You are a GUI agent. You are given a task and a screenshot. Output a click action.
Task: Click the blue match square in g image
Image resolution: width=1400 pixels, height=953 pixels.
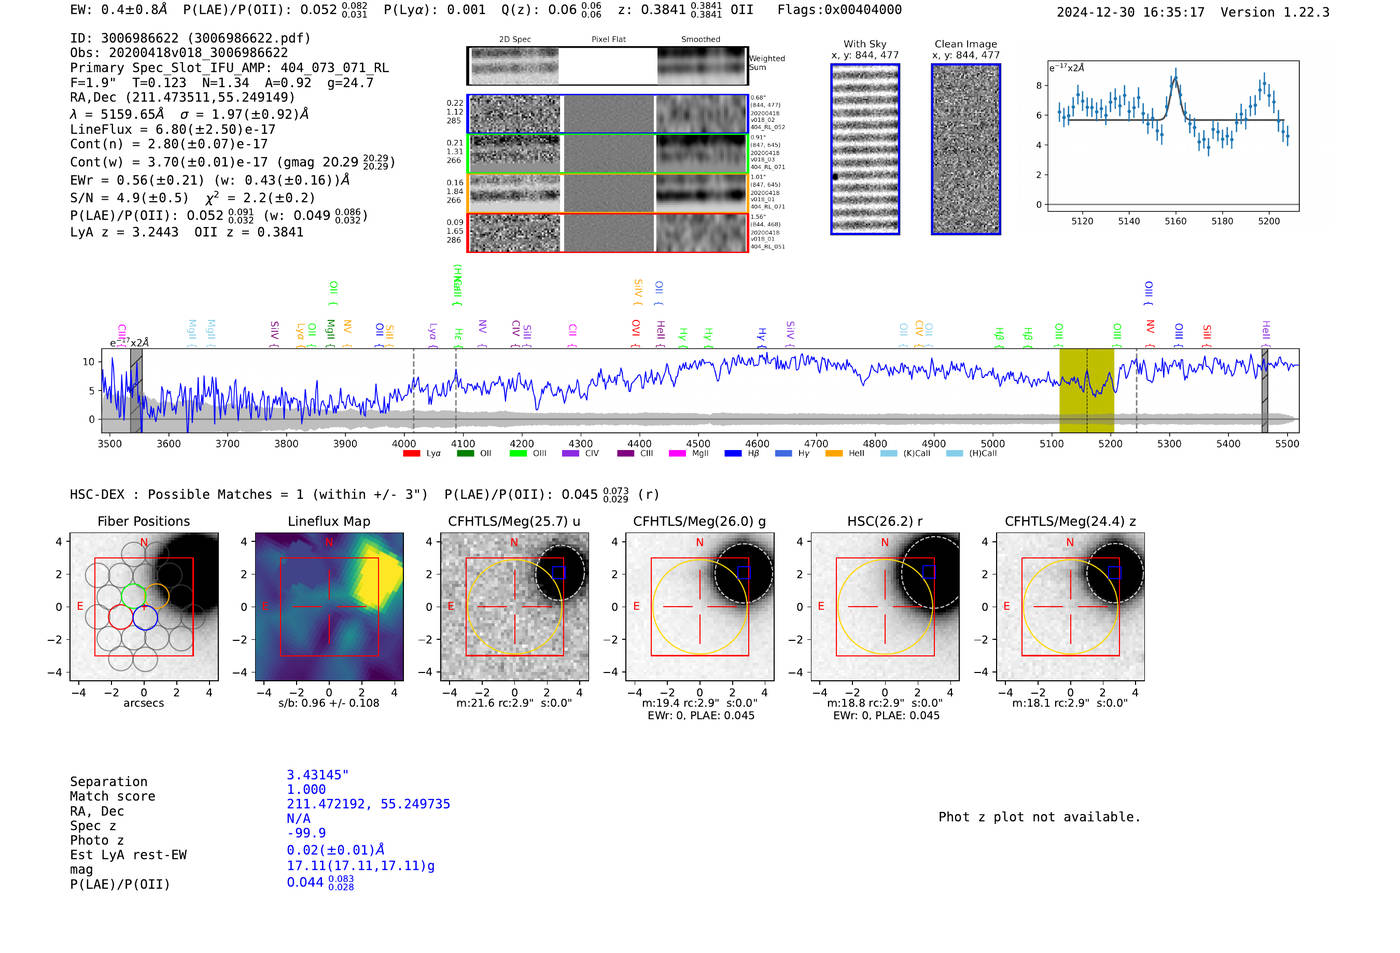click(743, 572)
